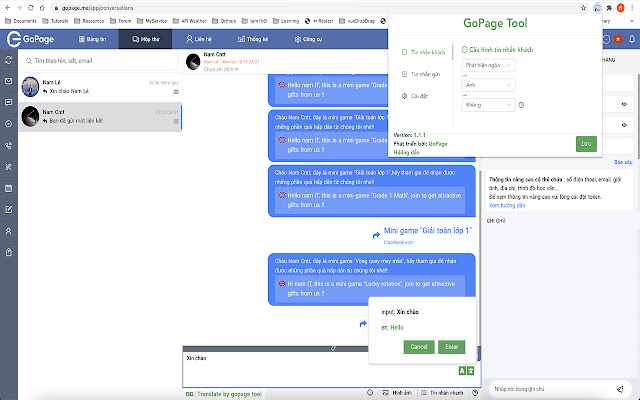Viewport: 640px width, 400px height.
Task: Open the Liên hệ tab
Action: click(199, 39)
